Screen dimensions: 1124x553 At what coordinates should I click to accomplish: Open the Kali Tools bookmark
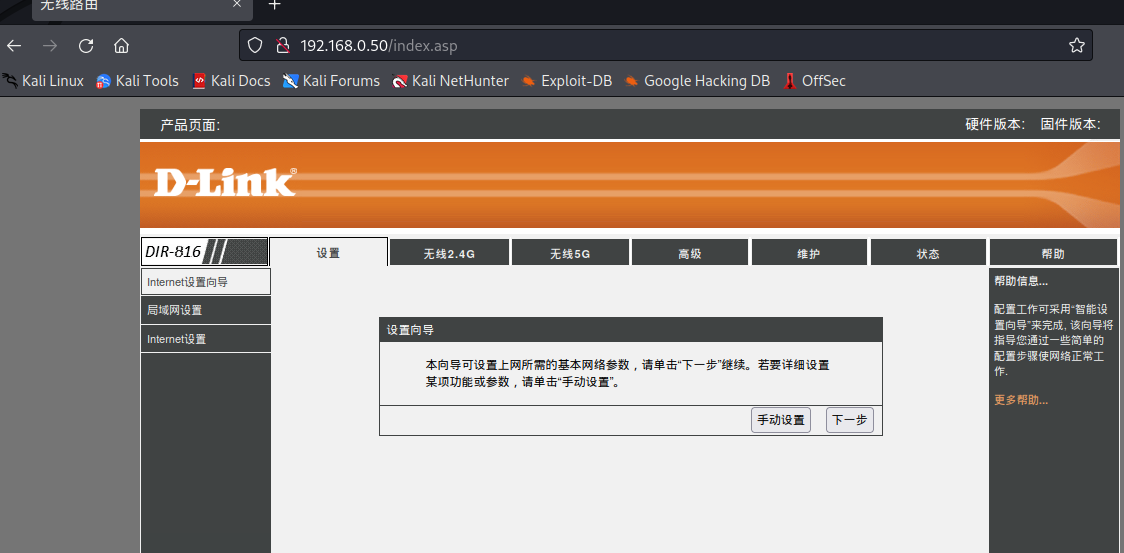pyautogui.click(x=138, y=81)
